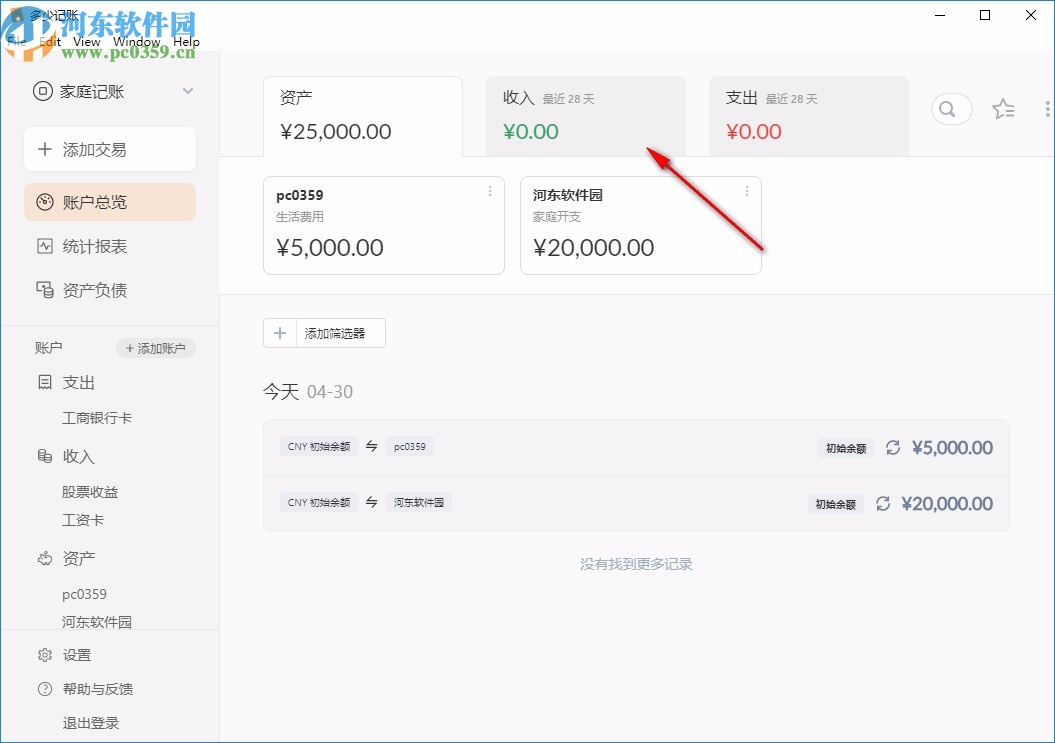The height and width of the screenshot is (743, 1055).
Task: Select 河东软件园 account in sidebar
Action: click(97, 622)
